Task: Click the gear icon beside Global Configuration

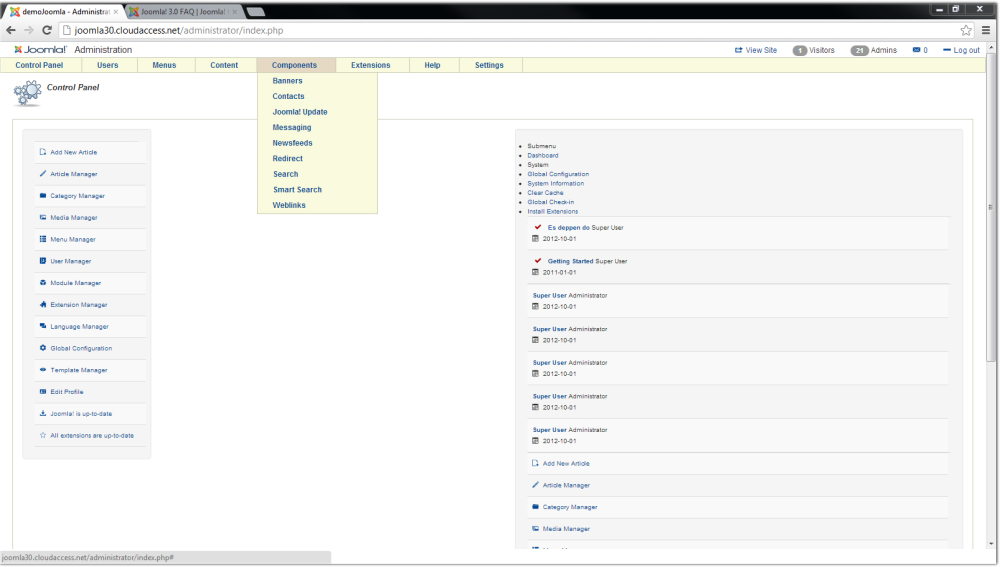Action: 43,348
